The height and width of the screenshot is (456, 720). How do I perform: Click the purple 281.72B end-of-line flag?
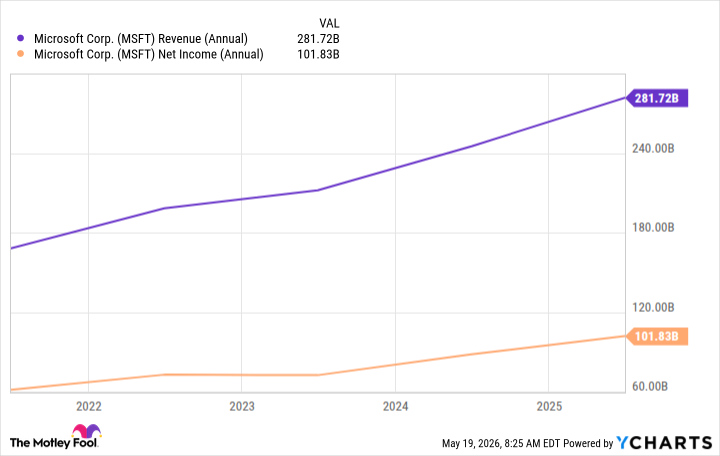657,98
